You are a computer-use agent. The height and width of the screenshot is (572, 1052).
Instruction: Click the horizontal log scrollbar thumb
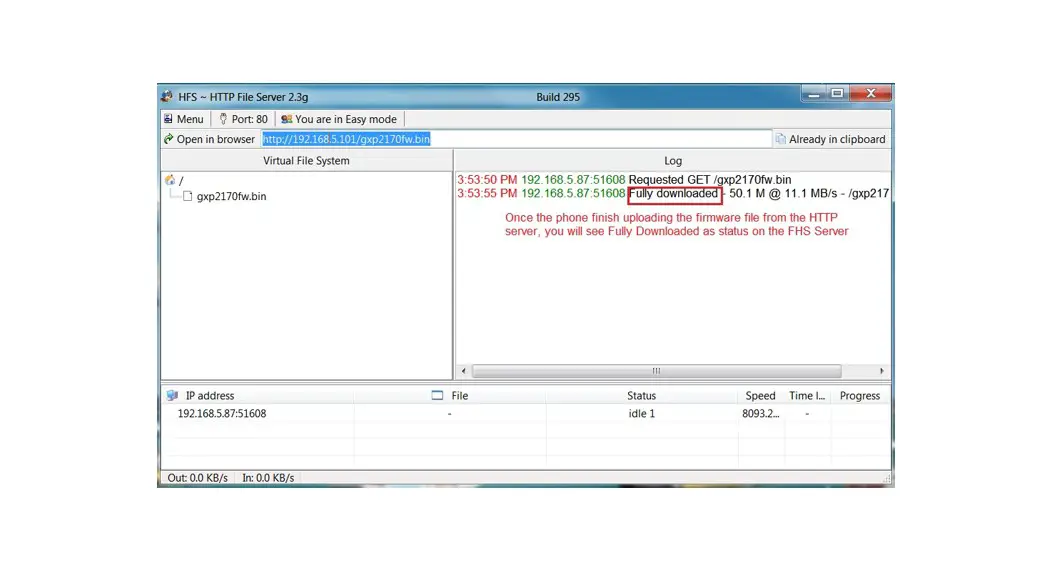click(x=656, y=371)
